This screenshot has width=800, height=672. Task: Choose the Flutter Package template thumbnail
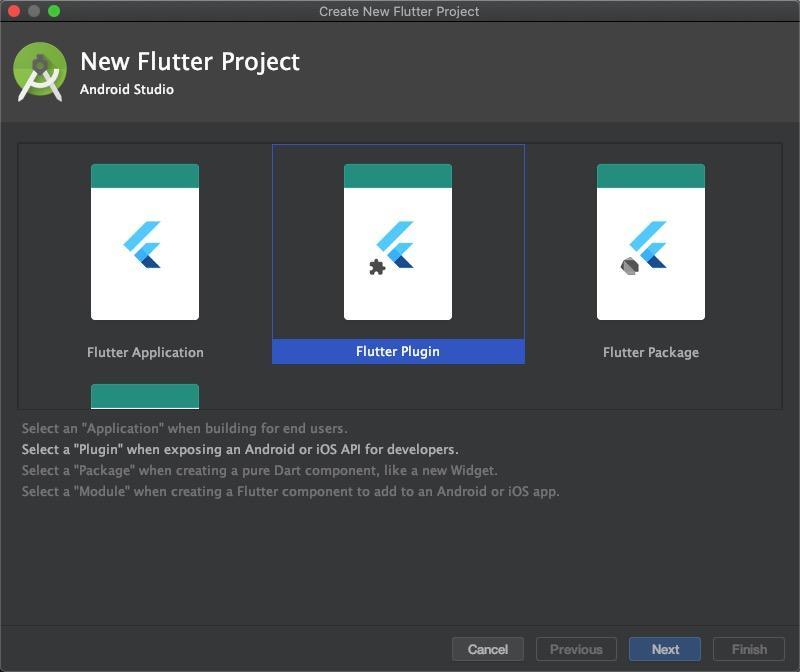pyautogui.click(x=651, y=242)
